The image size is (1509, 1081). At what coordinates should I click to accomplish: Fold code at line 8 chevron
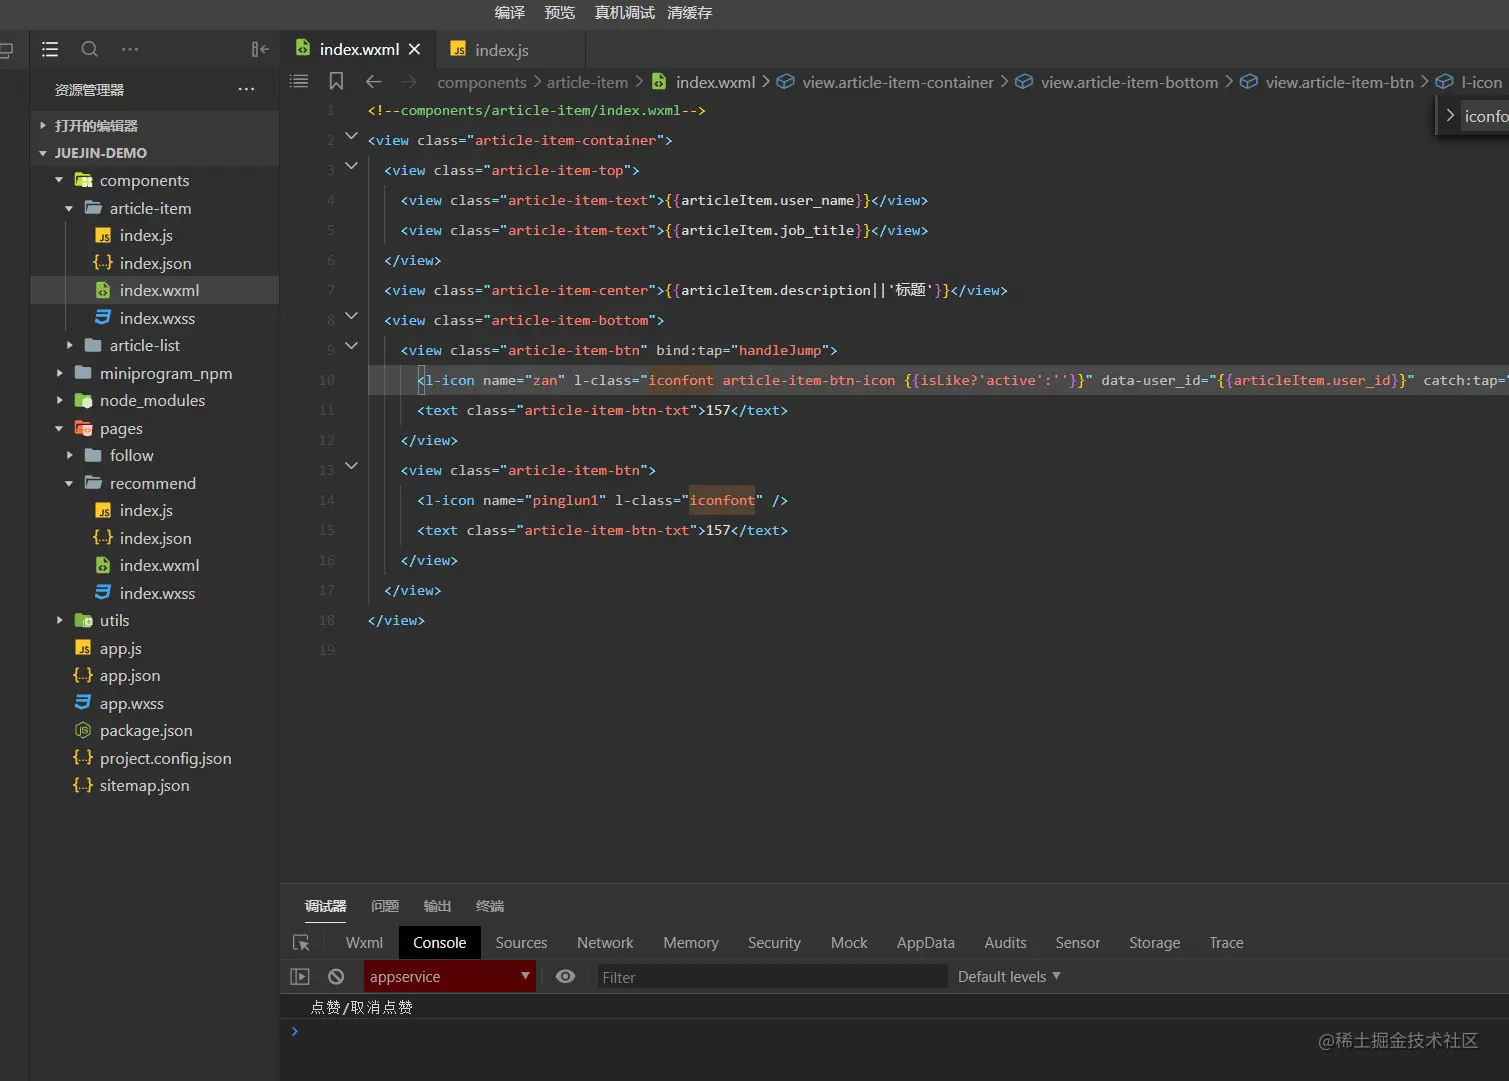tap(351, 315)
